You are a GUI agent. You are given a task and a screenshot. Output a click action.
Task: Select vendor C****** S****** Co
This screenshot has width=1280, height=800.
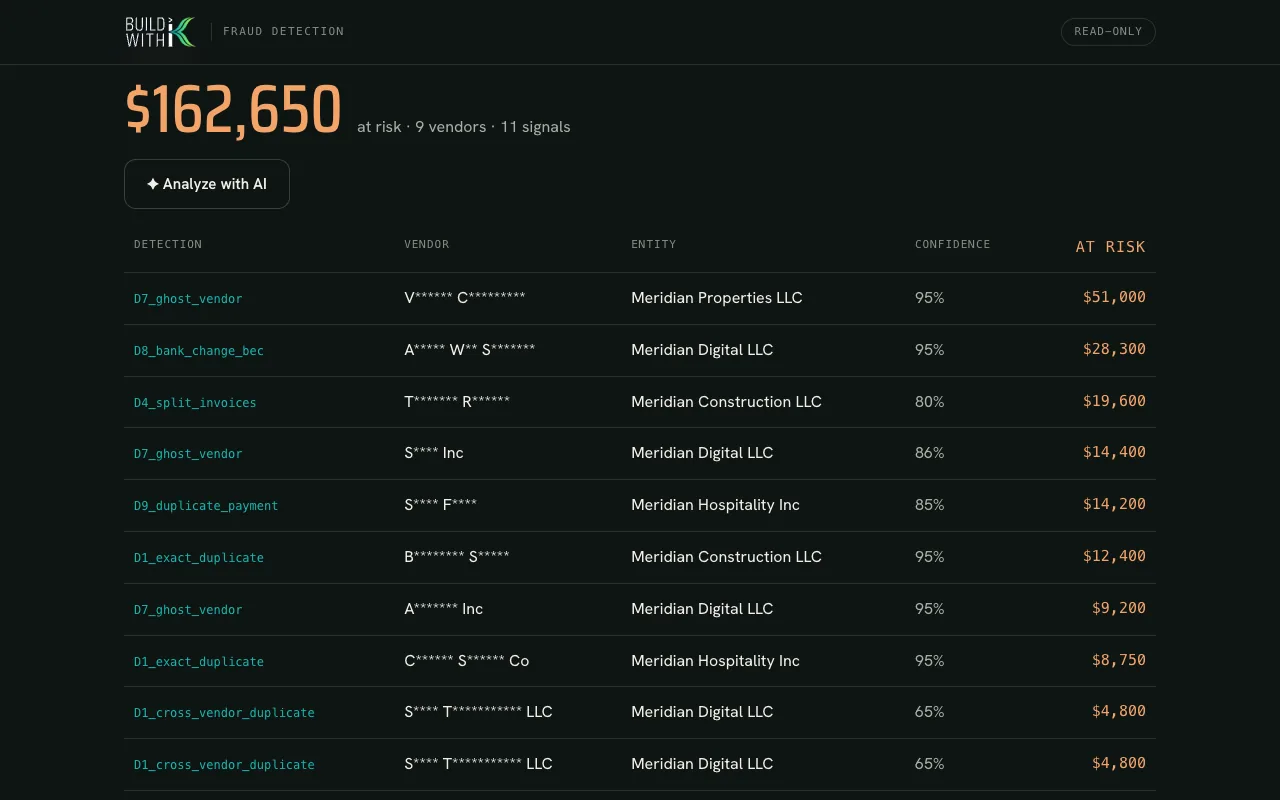click(467, 661)
